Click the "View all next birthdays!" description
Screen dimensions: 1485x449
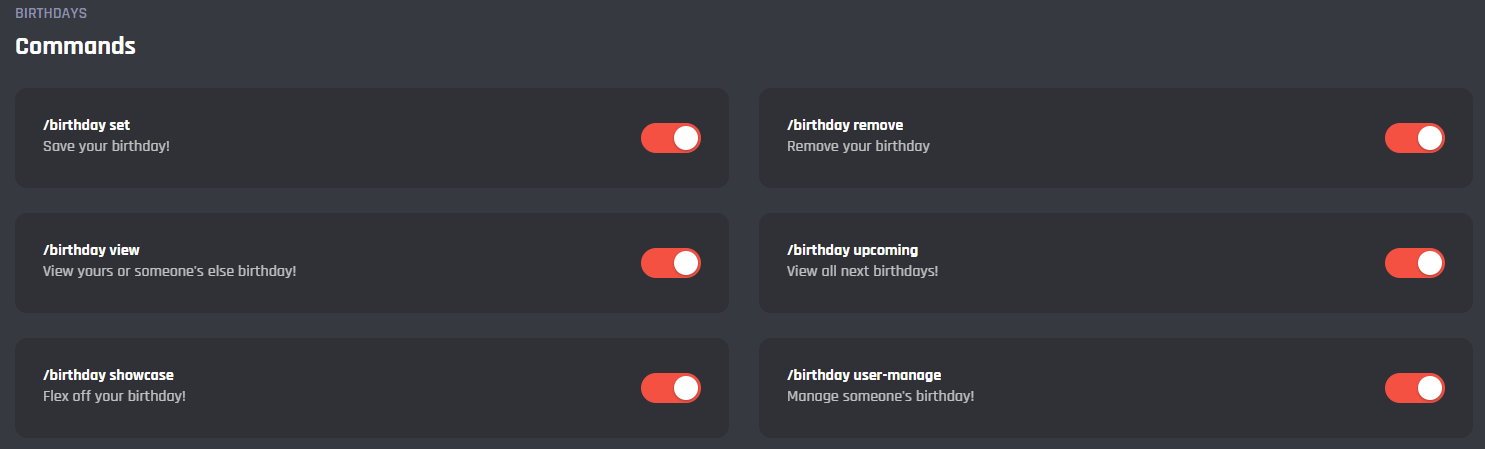tap(862, 271)
